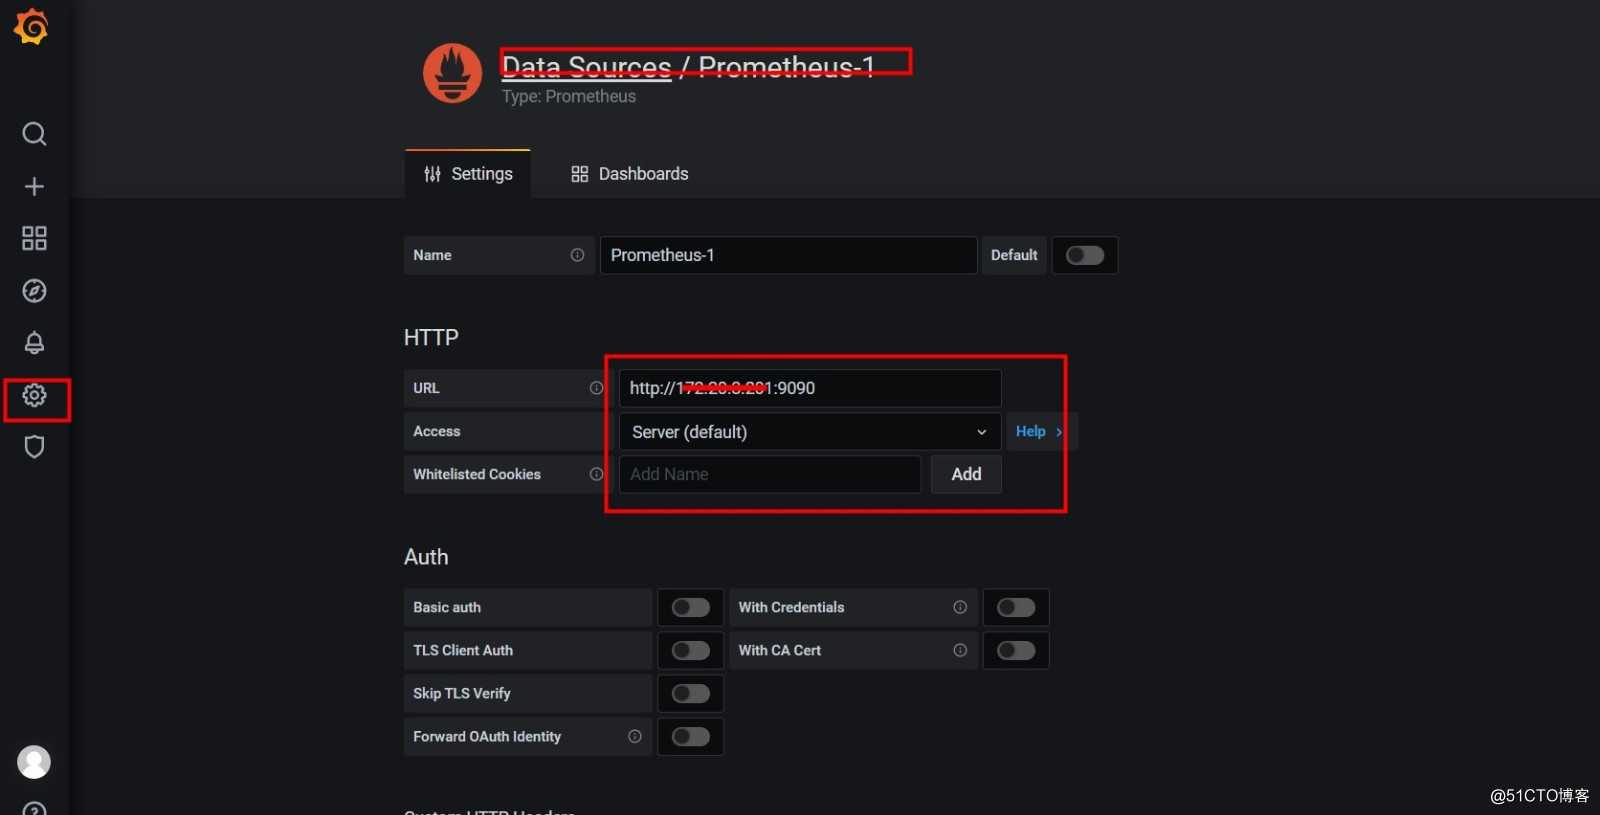Open the Configuration gear icon
This screenshot has width=1600, height=815.
pos(34,395)
